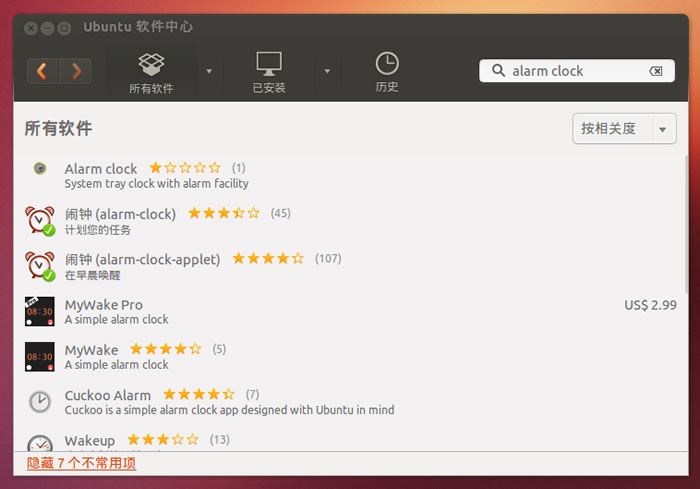Expand the dropdown arrow beside 已安装

click(x=327, y=71)
